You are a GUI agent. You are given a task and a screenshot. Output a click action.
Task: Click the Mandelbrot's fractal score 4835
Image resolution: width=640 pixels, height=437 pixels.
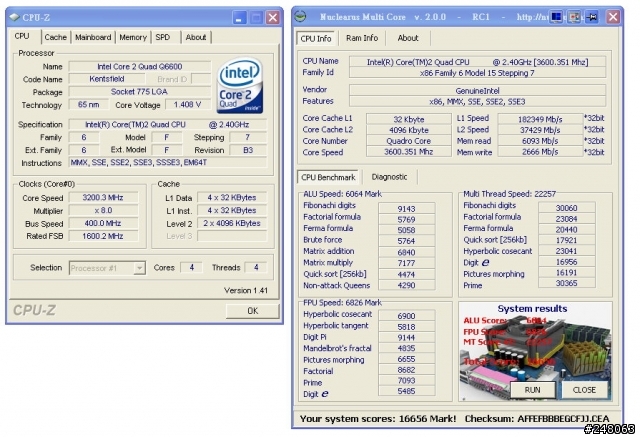point(407,348)
